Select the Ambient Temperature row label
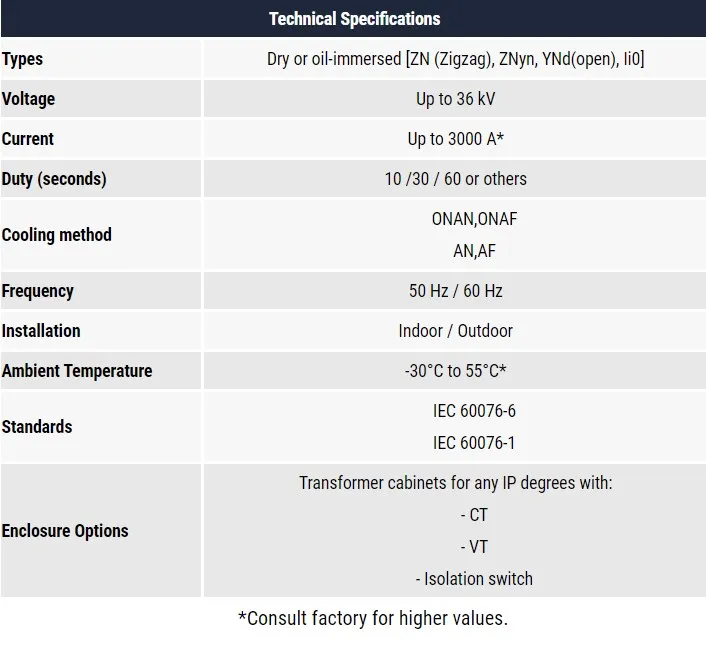The height and width of the screenshot is (645, 706). click(x=77, y=371)
